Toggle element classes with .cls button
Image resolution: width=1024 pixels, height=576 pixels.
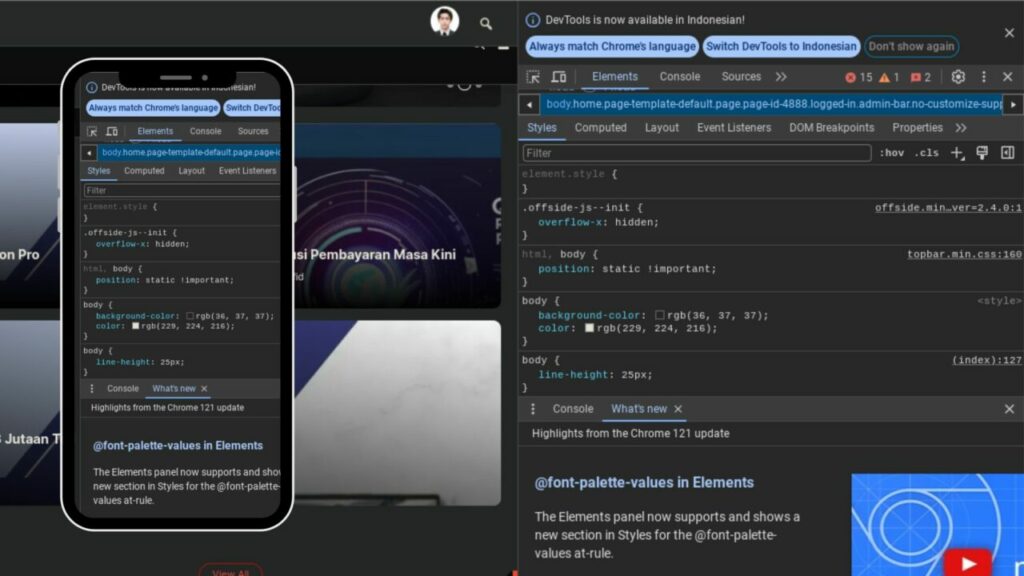[x=926, y=152]
